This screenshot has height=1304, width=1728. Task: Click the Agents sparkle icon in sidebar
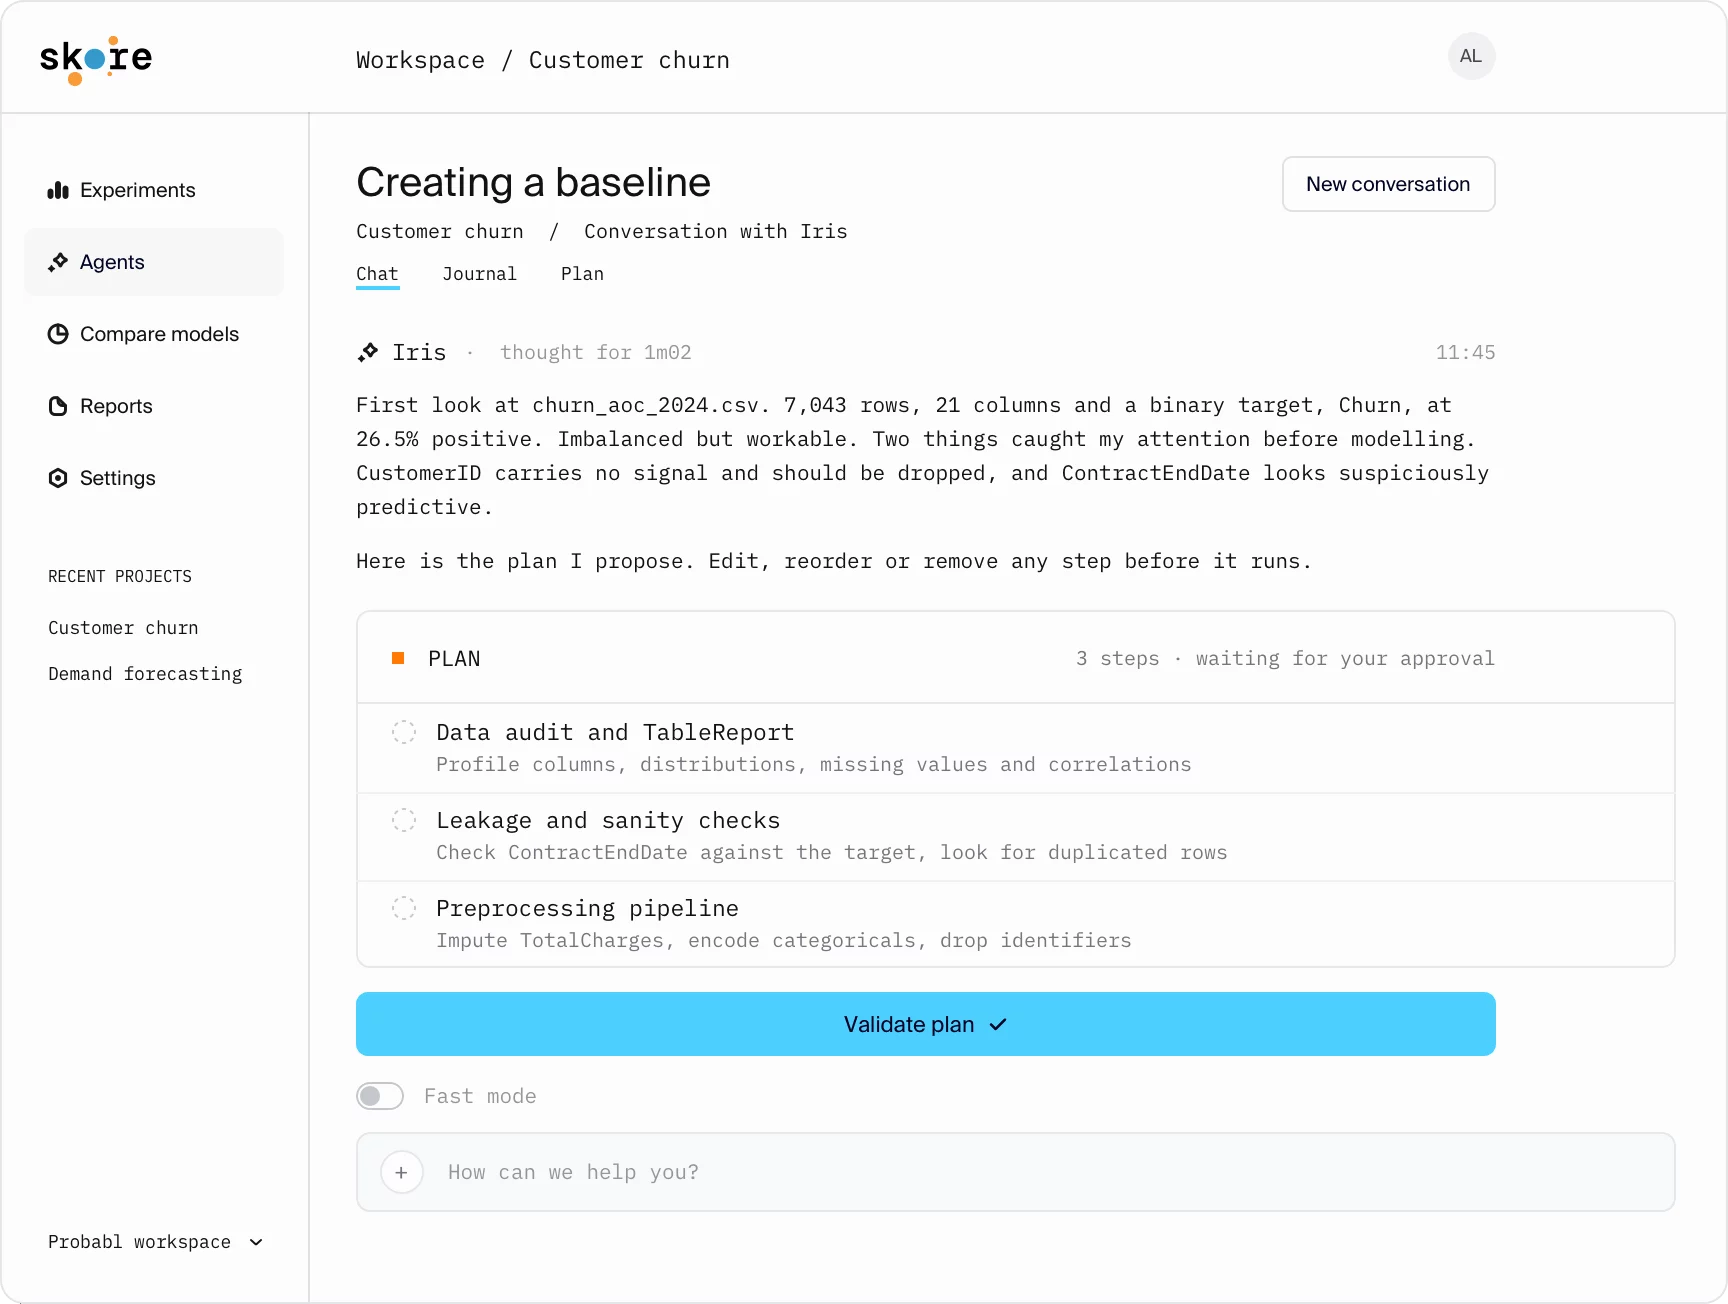58,262
